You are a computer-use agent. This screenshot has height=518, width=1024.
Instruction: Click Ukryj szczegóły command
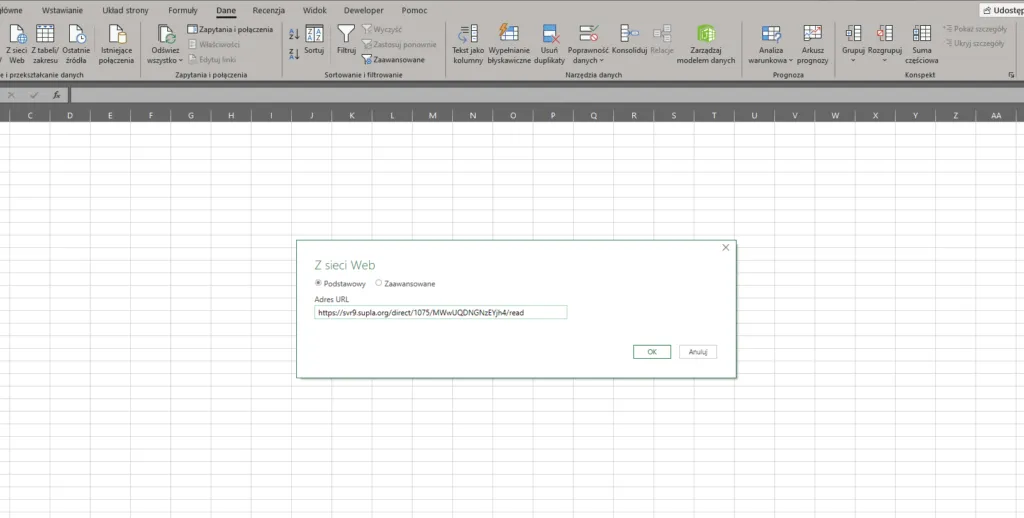[x=974, y=43]
